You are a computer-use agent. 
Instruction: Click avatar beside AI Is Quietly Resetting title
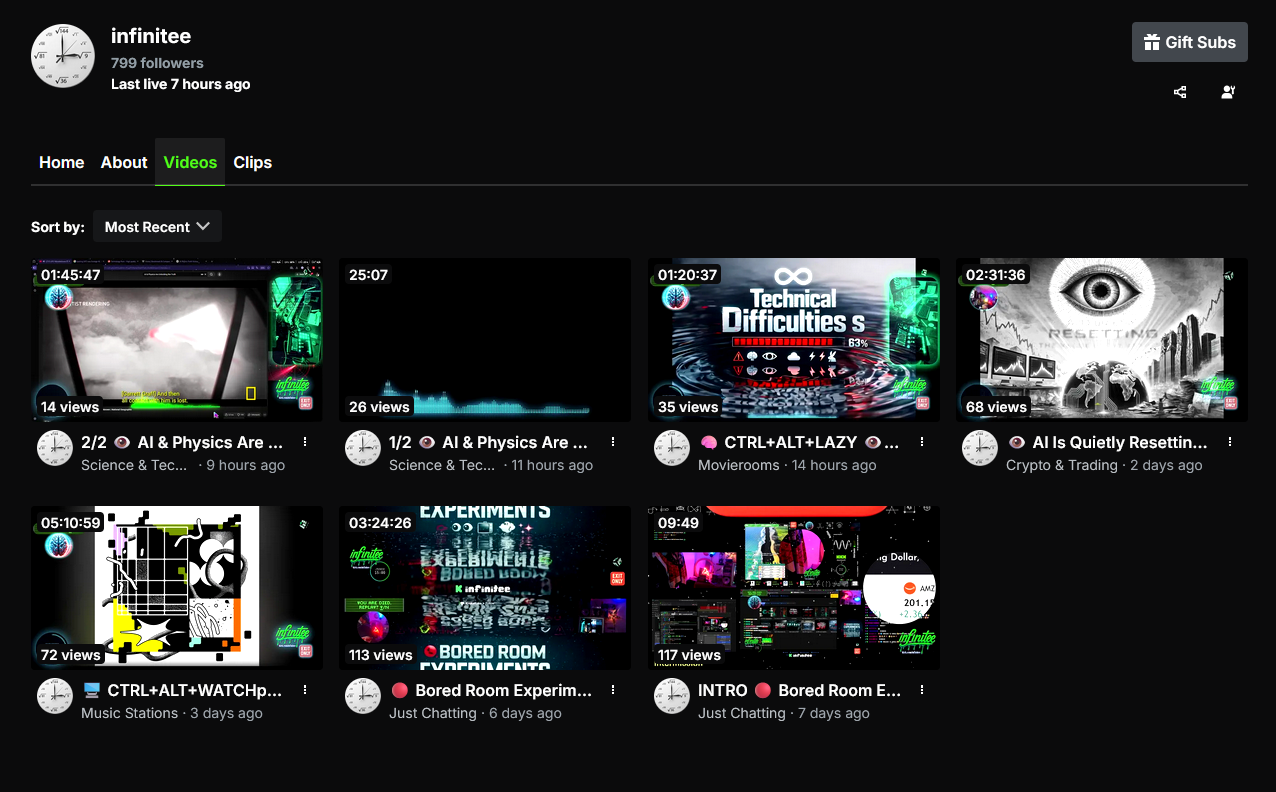(980, 448)
